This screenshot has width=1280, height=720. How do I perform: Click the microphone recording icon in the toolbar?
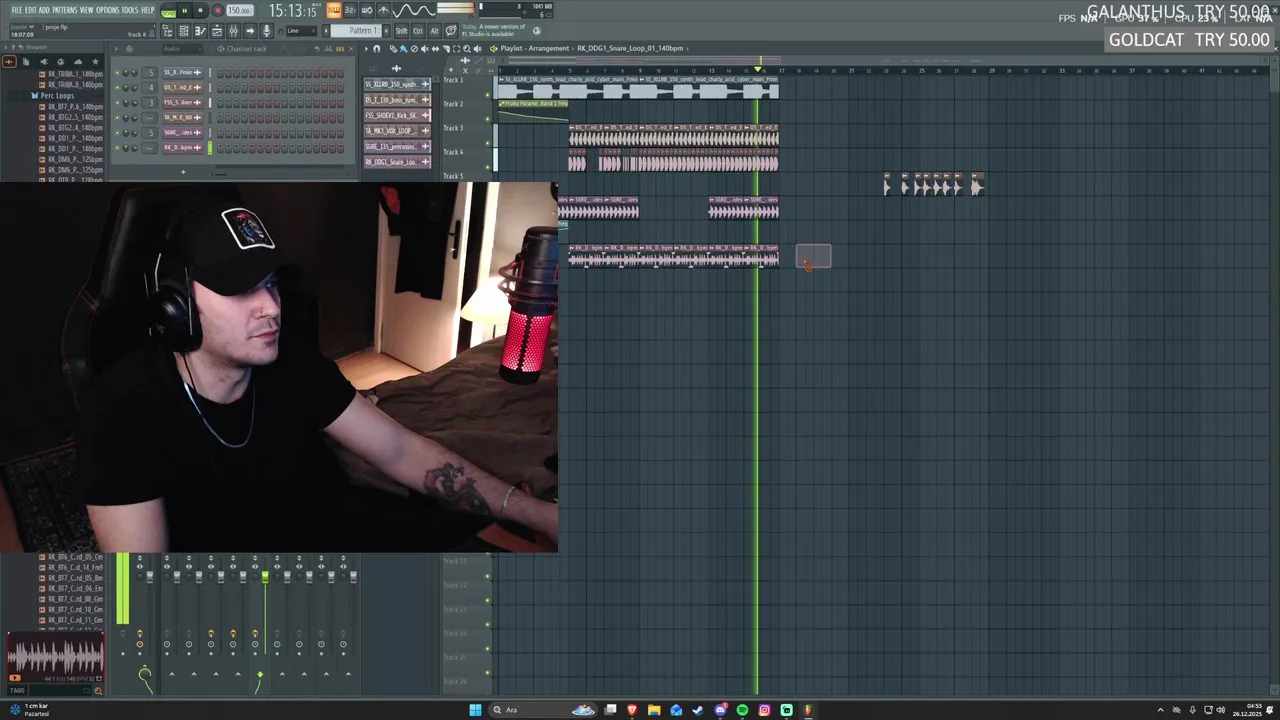(x=266, y=31)
